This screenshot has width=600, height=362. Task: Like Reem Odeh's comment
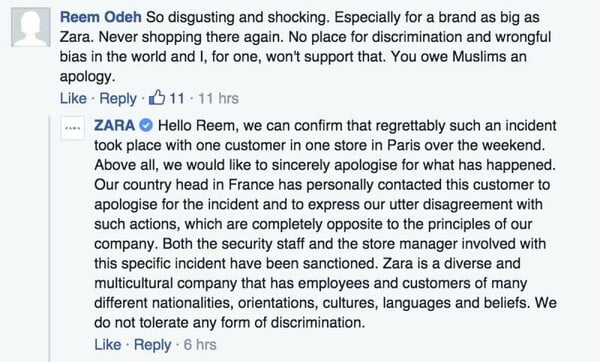click(73, 98)
